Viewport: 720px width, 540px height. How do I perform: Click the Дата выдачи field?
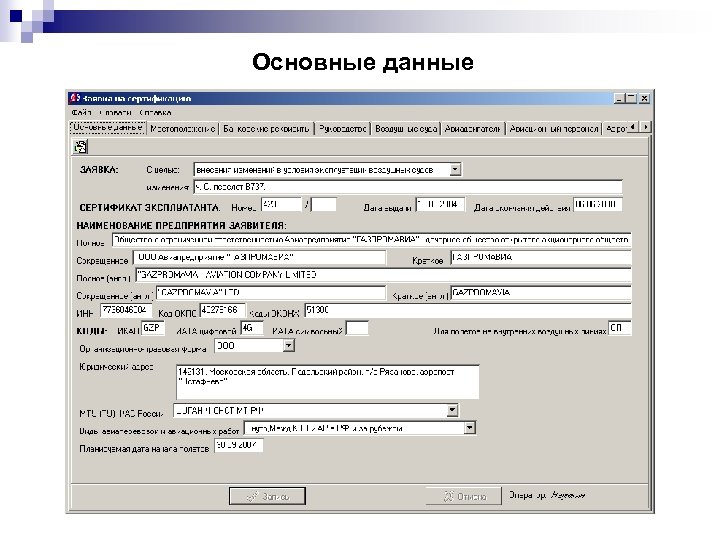pyautogui.click(x=440, y=204)
